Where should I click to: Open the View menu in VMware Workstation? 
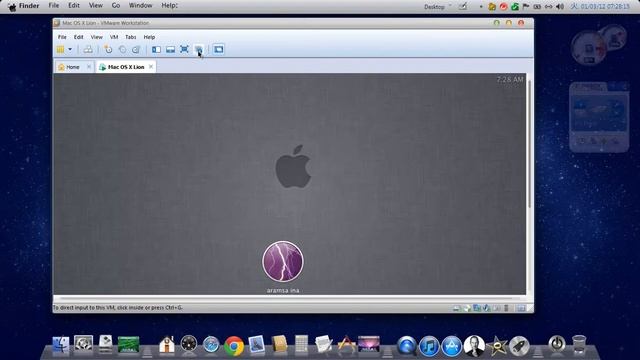pyautogui.click(x=96, y=37)
